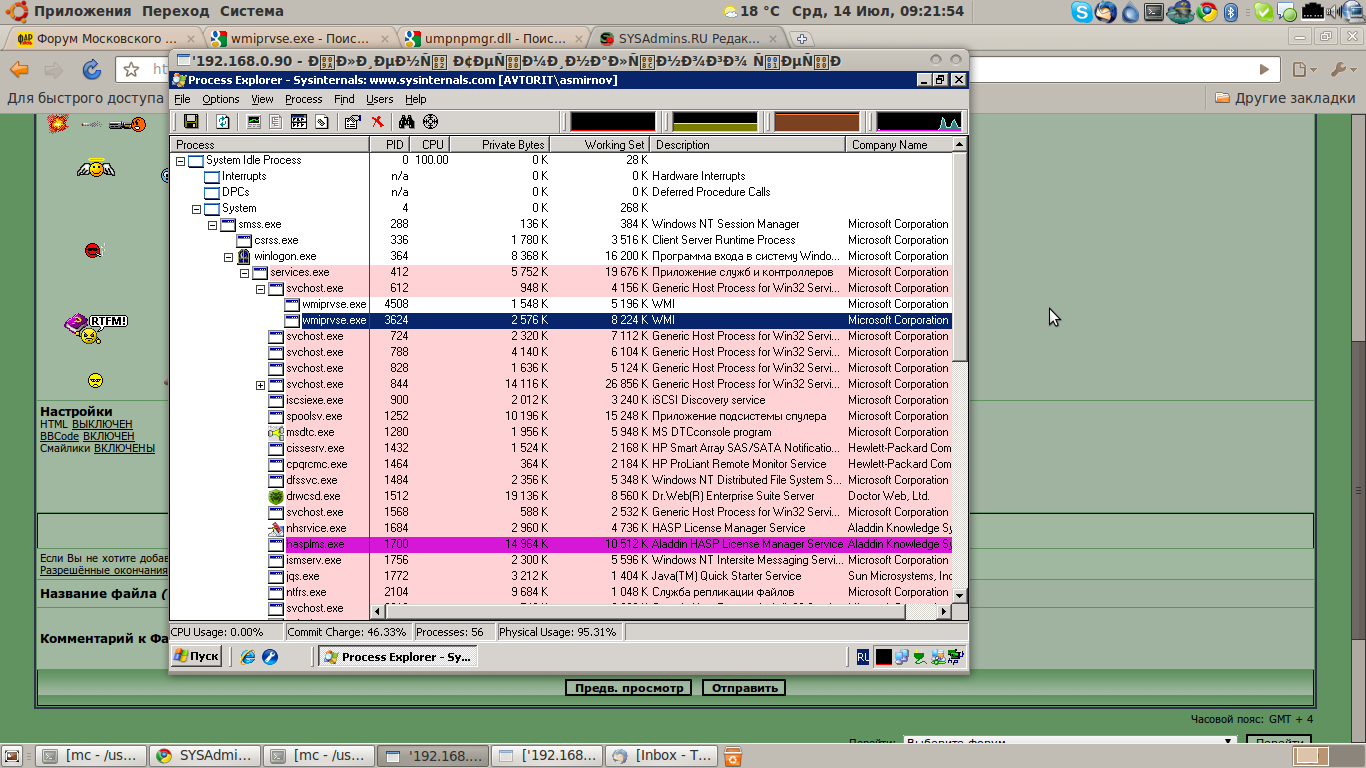
Task: Collapse the System process tree node
Action: click(197, 208)
